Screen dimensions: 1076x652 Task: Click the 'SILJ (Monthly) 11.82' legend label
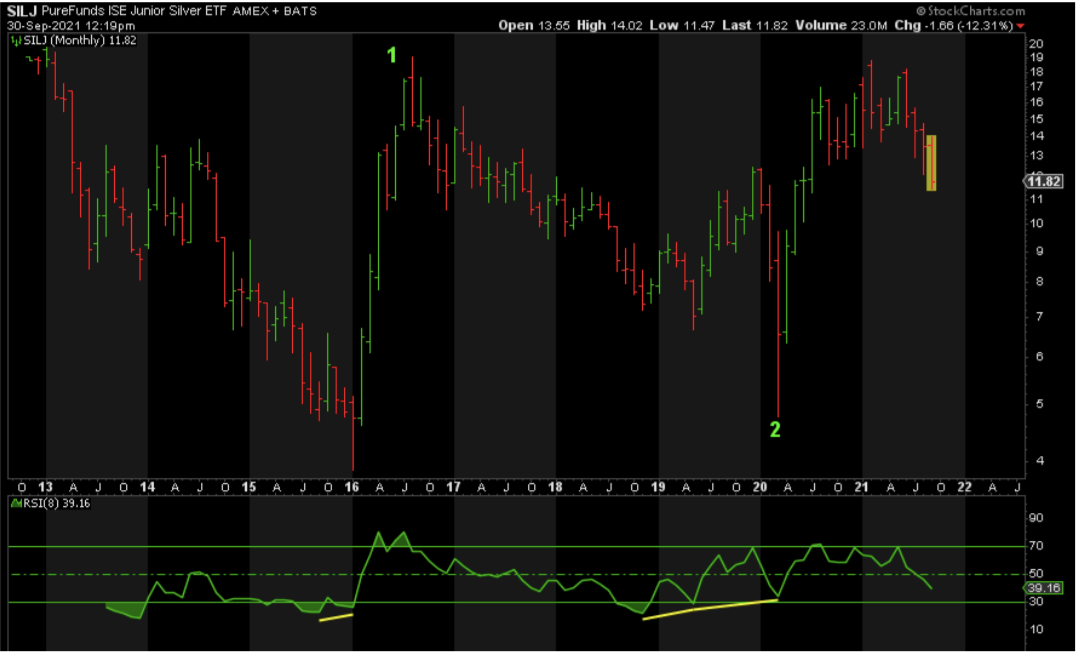pos(80,40)
